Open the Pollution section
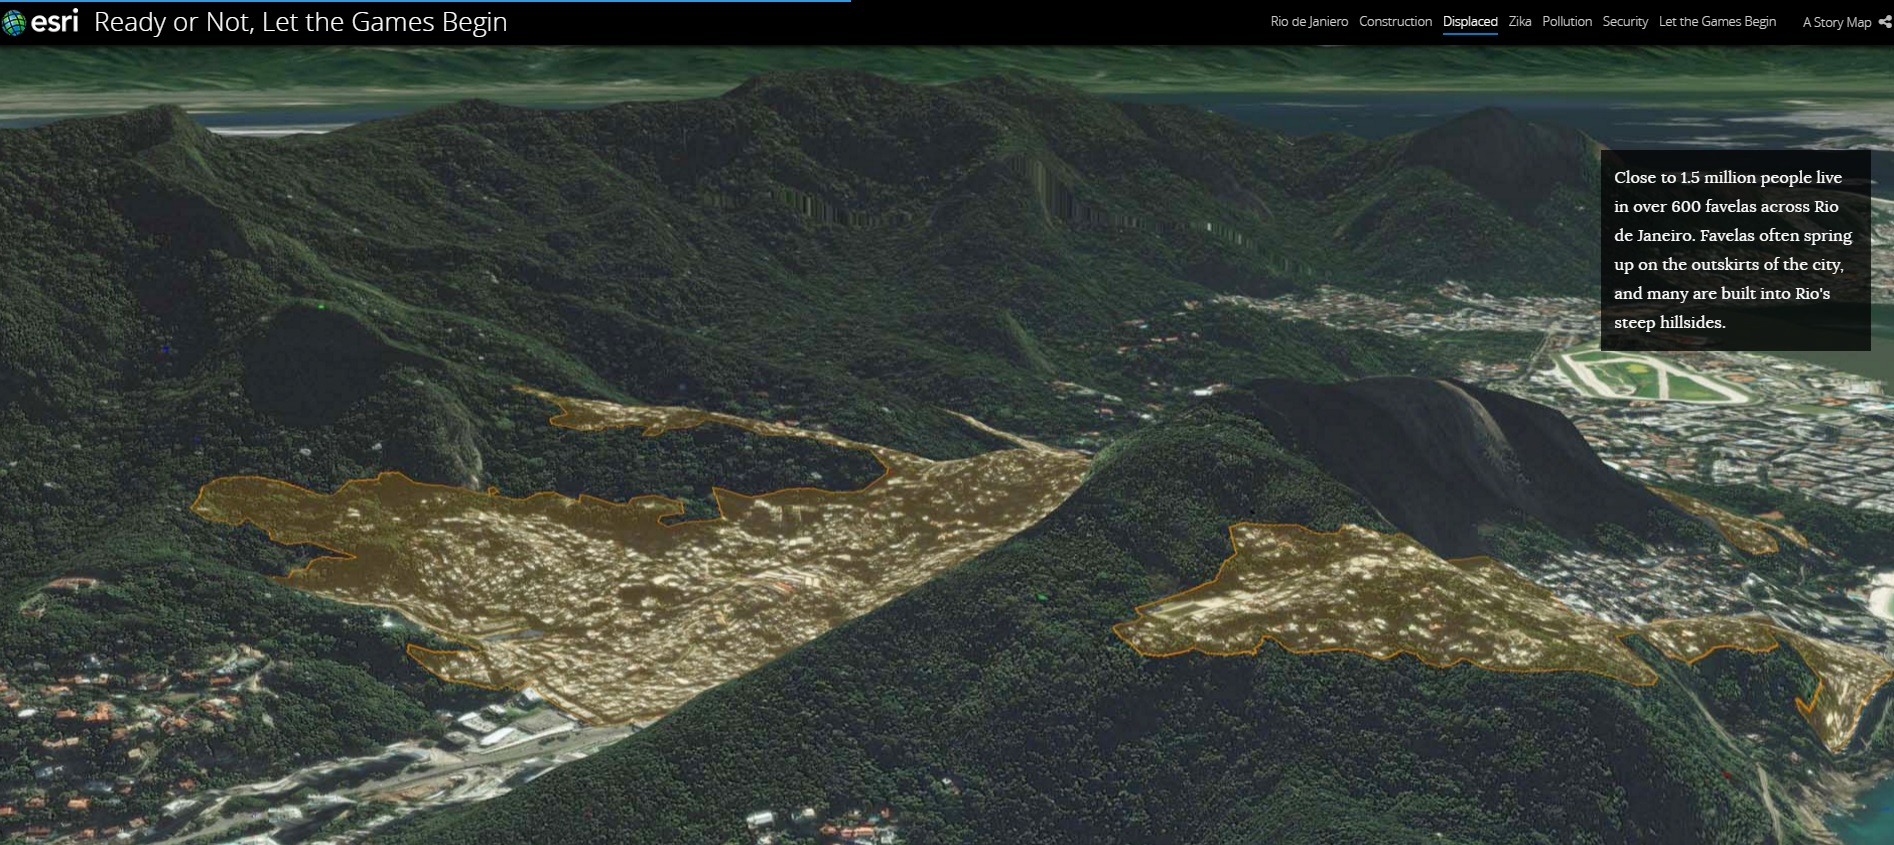Viewport: 1894px width, 845px height. 1566,22
